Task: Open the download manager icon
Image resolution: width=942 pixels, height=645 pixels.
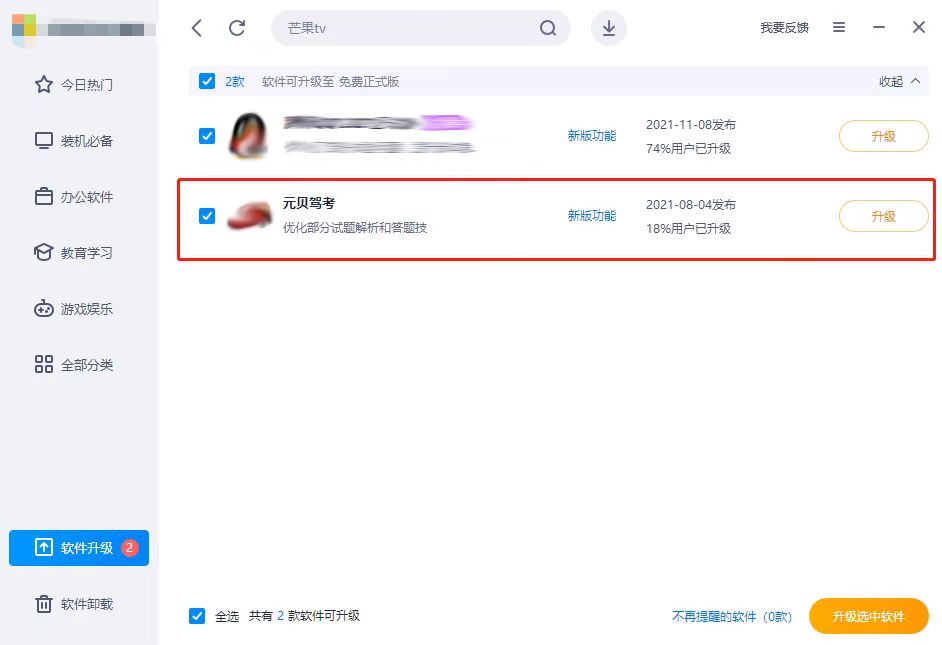Action: click(x=609, y=28)
